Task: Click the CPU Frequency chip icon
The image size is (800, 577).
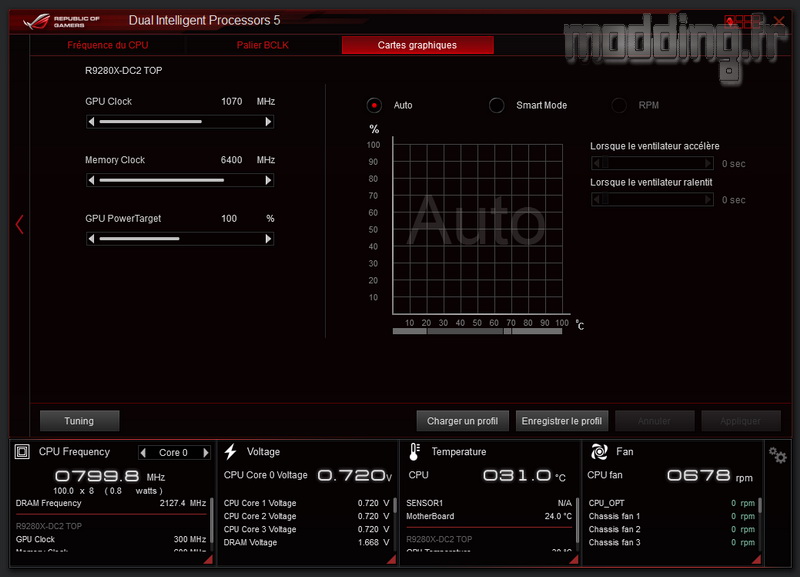Action: coord(22,451)
